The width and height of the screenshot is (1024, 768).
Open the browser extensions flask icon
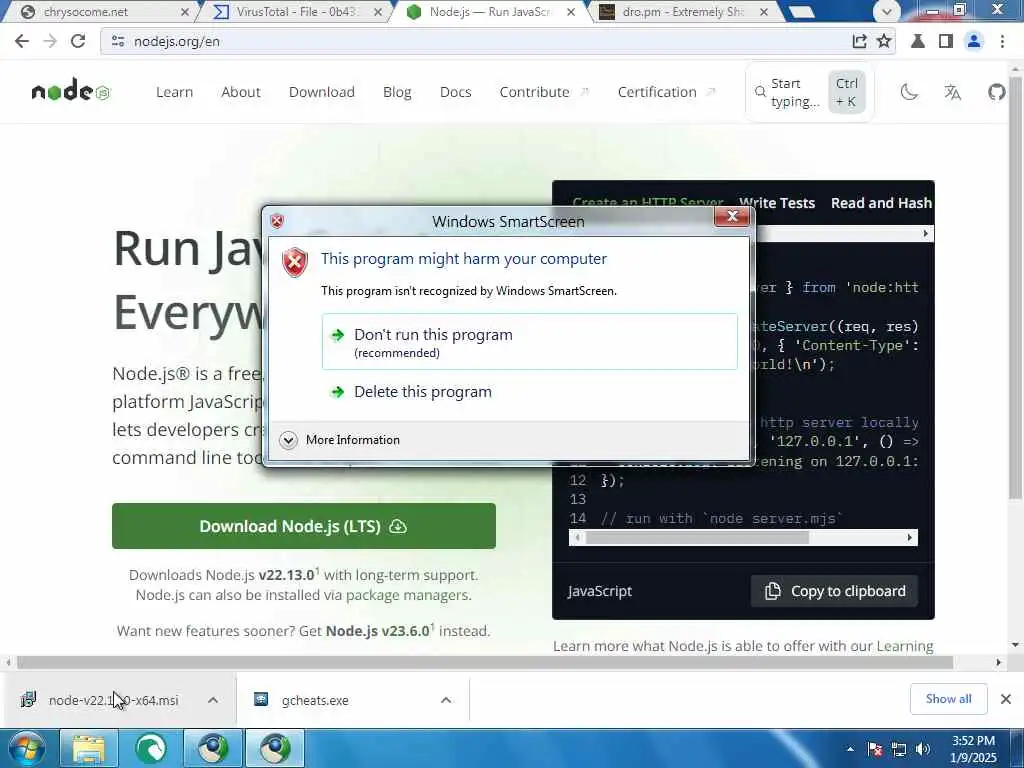[x=918, y=41]
